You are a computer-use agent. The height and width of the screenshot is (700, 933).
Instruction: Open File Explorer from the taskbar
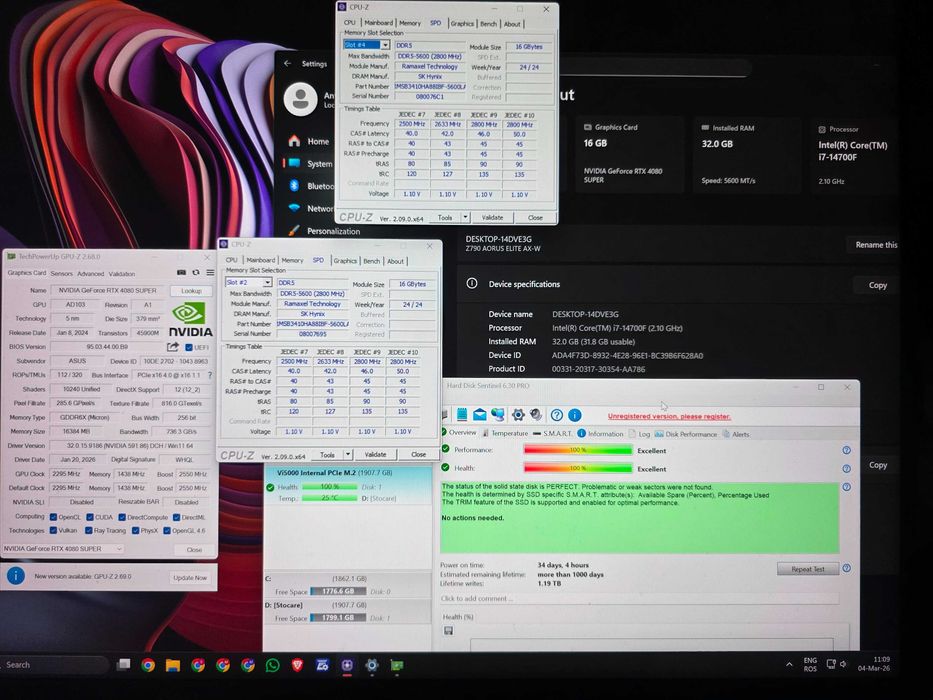pyautogui.click(x=173, y=665)
